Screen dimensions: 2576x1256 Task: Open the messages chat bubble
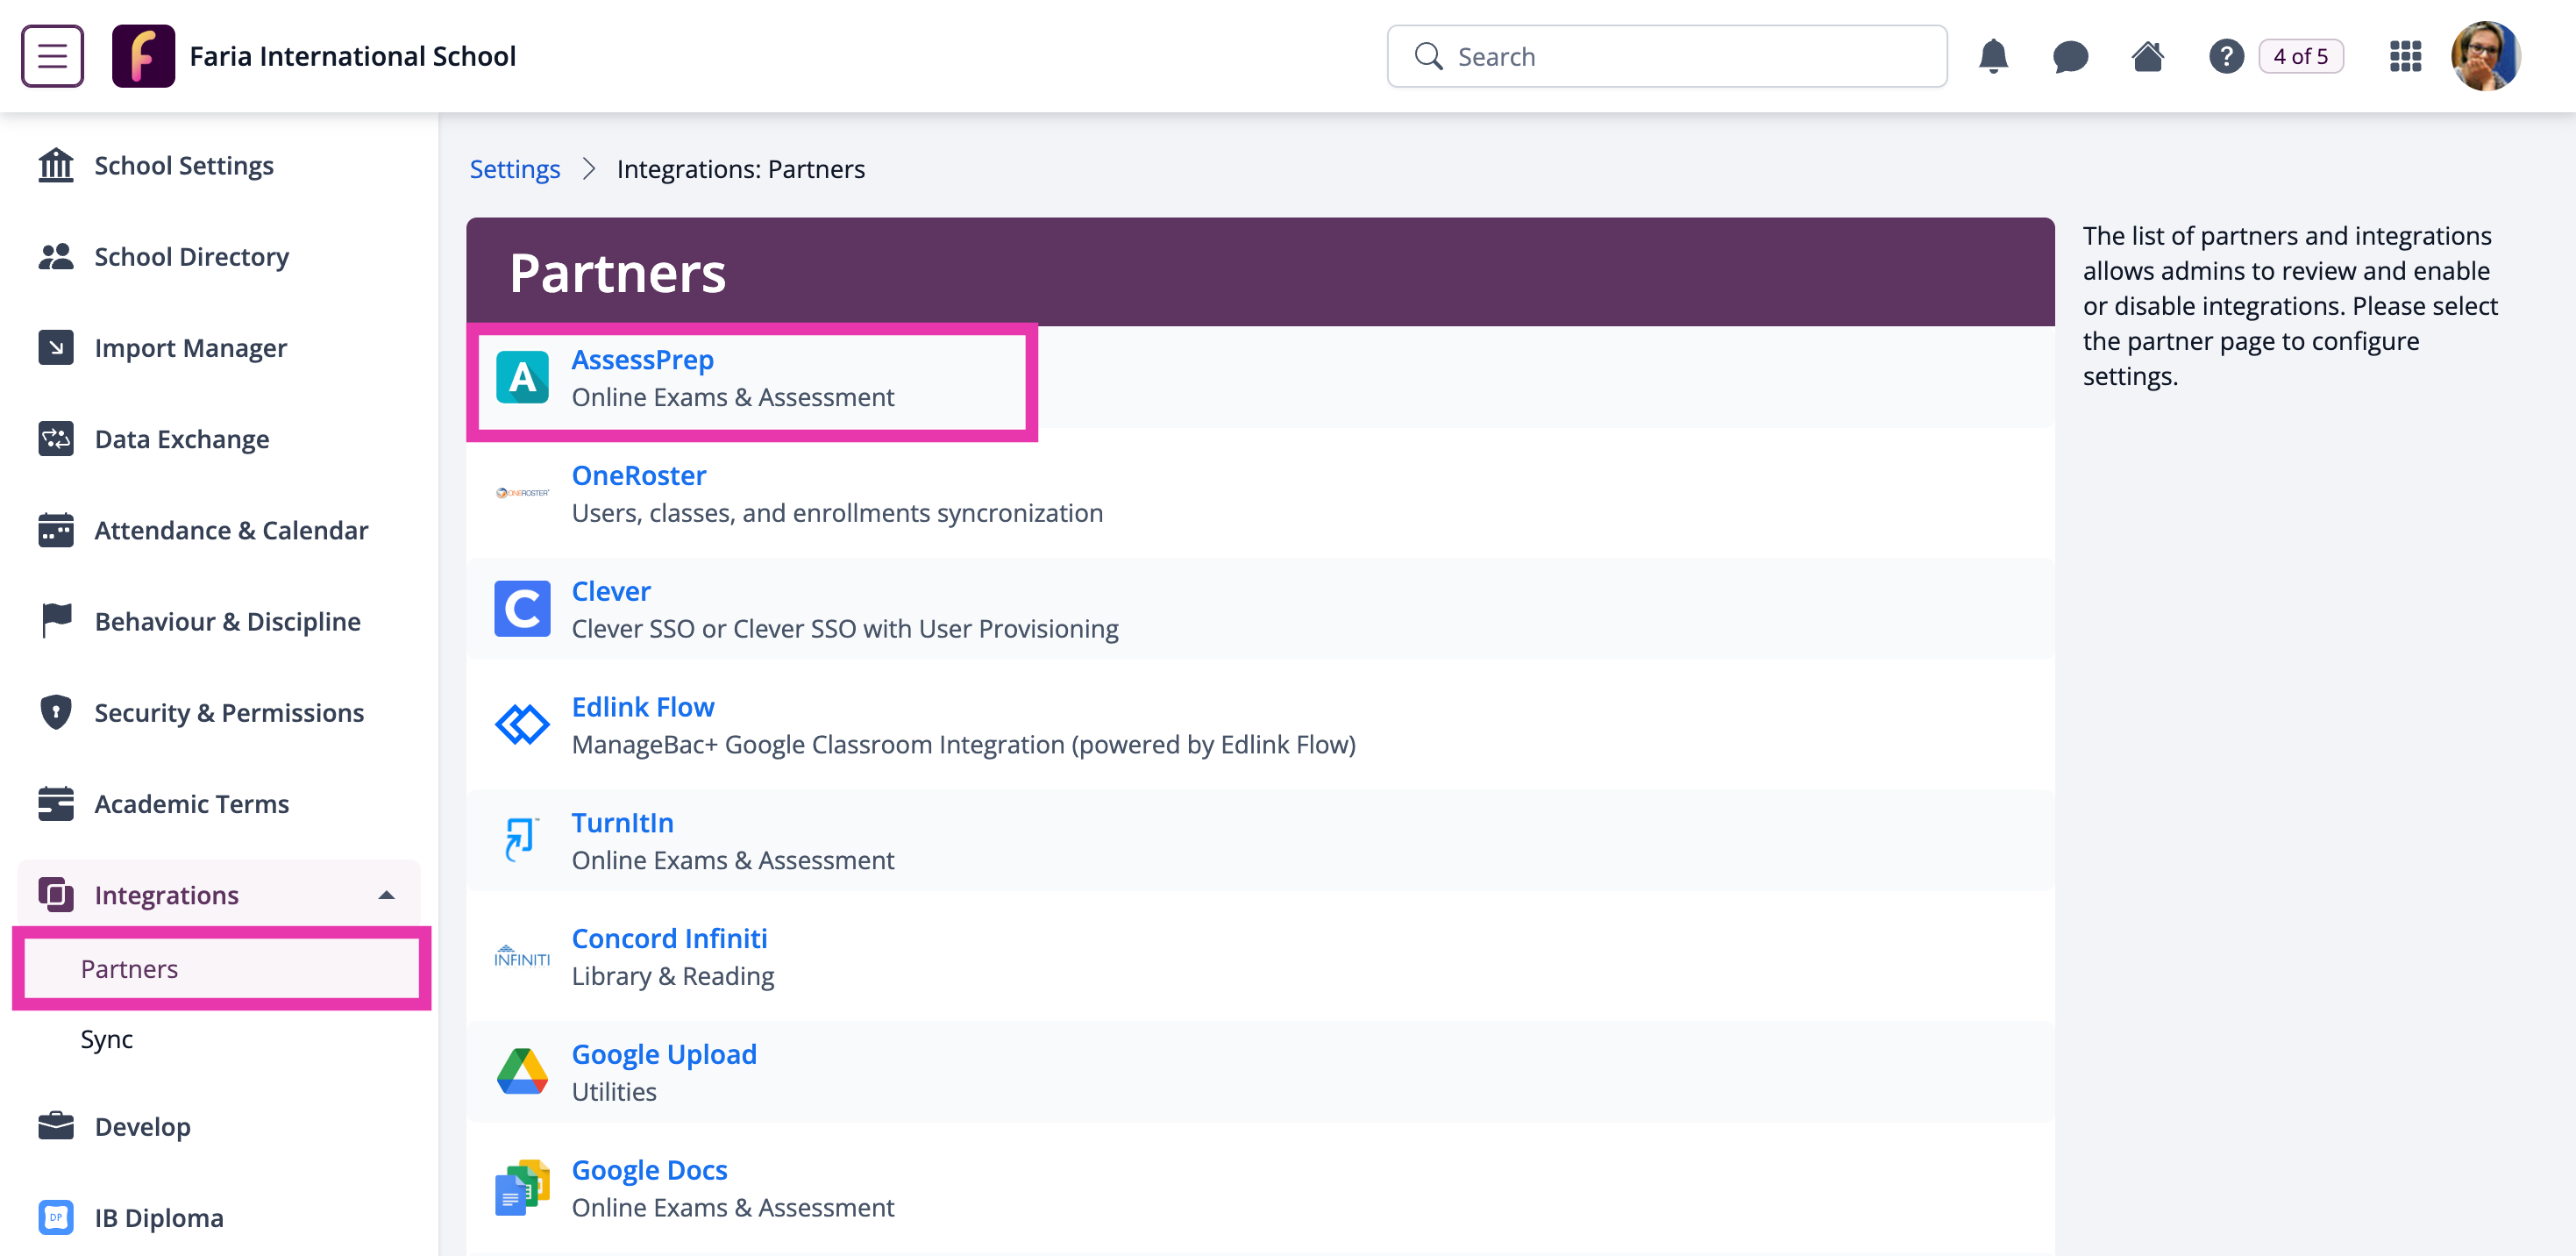(x=2070, y=56)
